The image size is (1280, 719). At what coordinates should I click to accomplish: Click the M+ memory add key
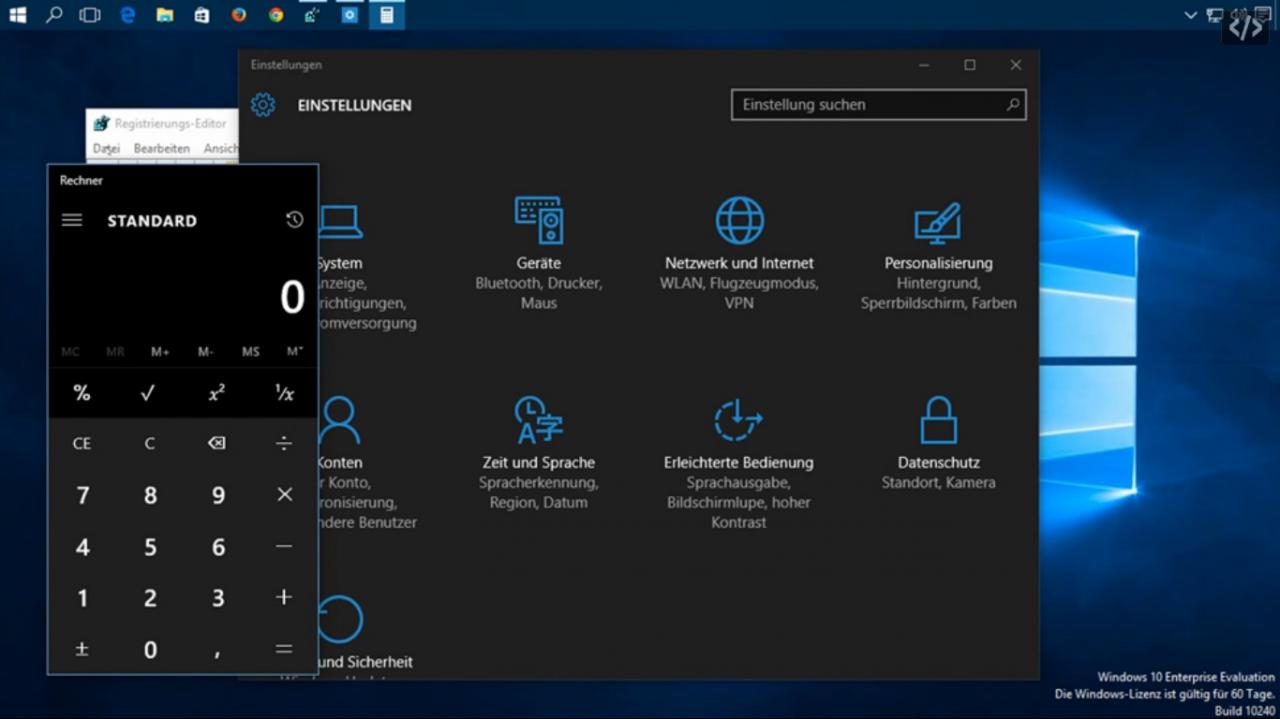pyautogui.click(x=160, y=352)
